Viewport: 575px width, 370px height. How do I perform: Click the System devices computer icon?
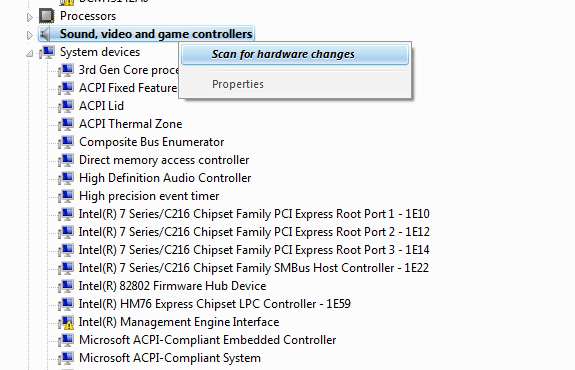pyautogui.click(x=48, y=52)
